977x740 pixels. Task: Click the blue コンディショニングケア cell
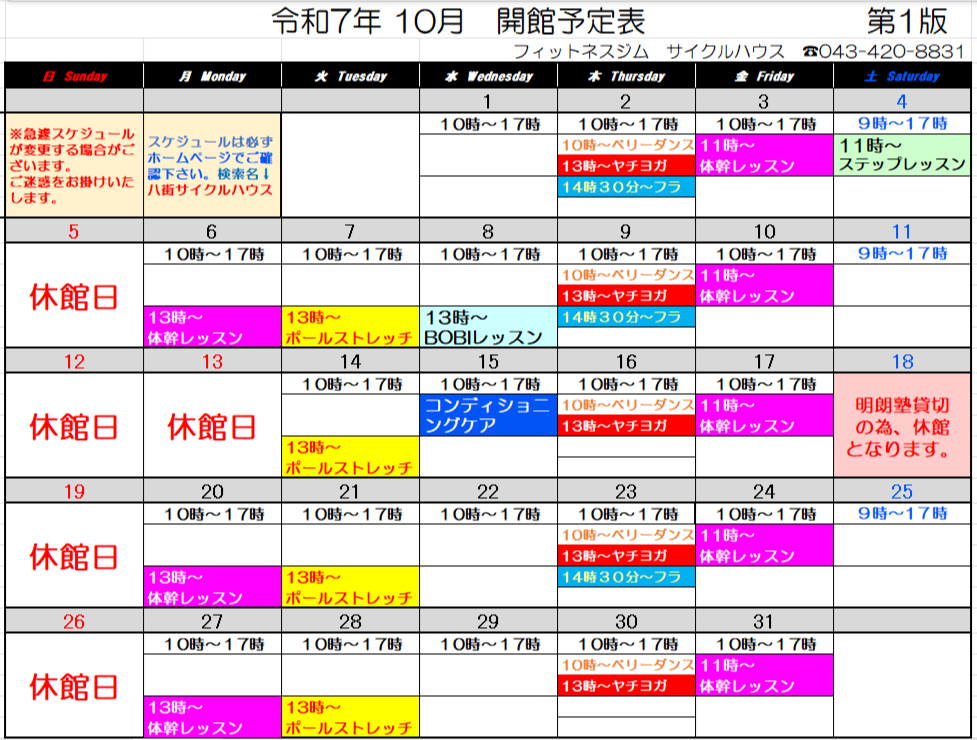pos(487,416)
